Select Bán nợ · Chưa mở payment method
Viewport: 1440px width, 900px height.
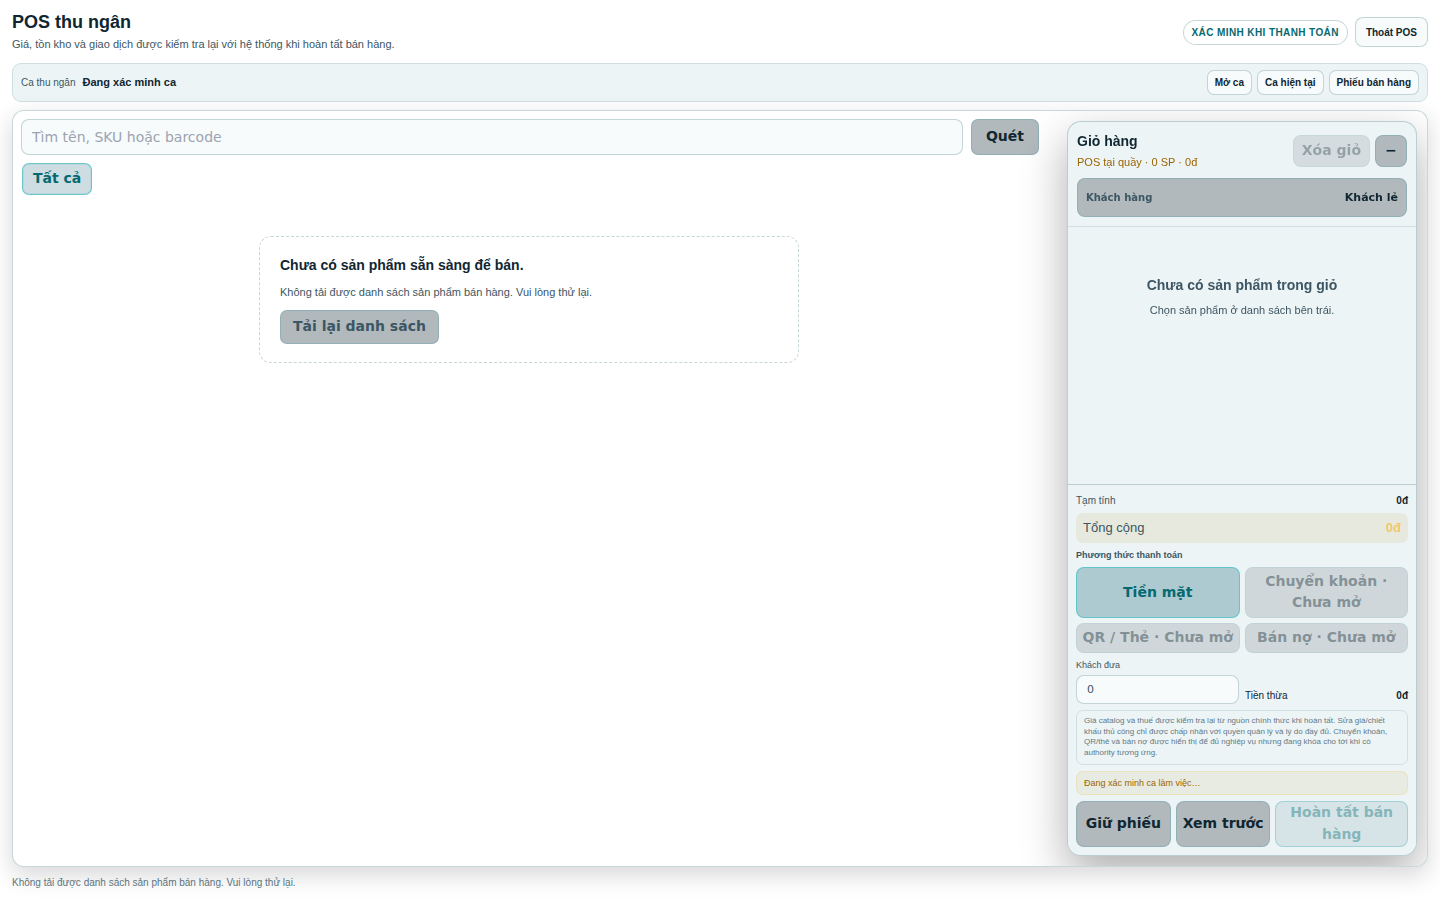[1326, 638]
